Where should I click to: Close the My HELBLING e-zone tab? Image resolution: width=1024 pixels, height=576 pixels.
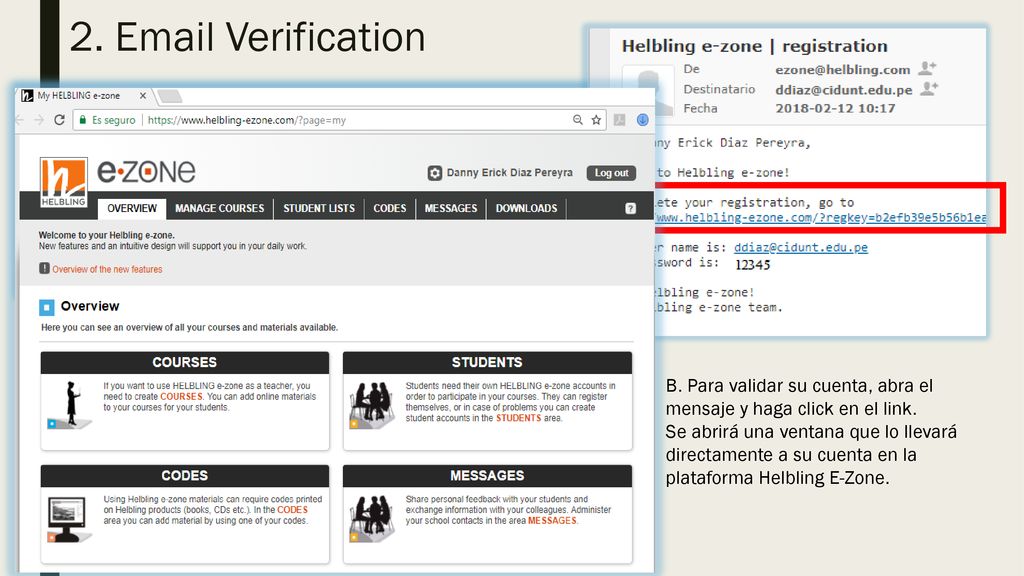(x=142, y=96)
